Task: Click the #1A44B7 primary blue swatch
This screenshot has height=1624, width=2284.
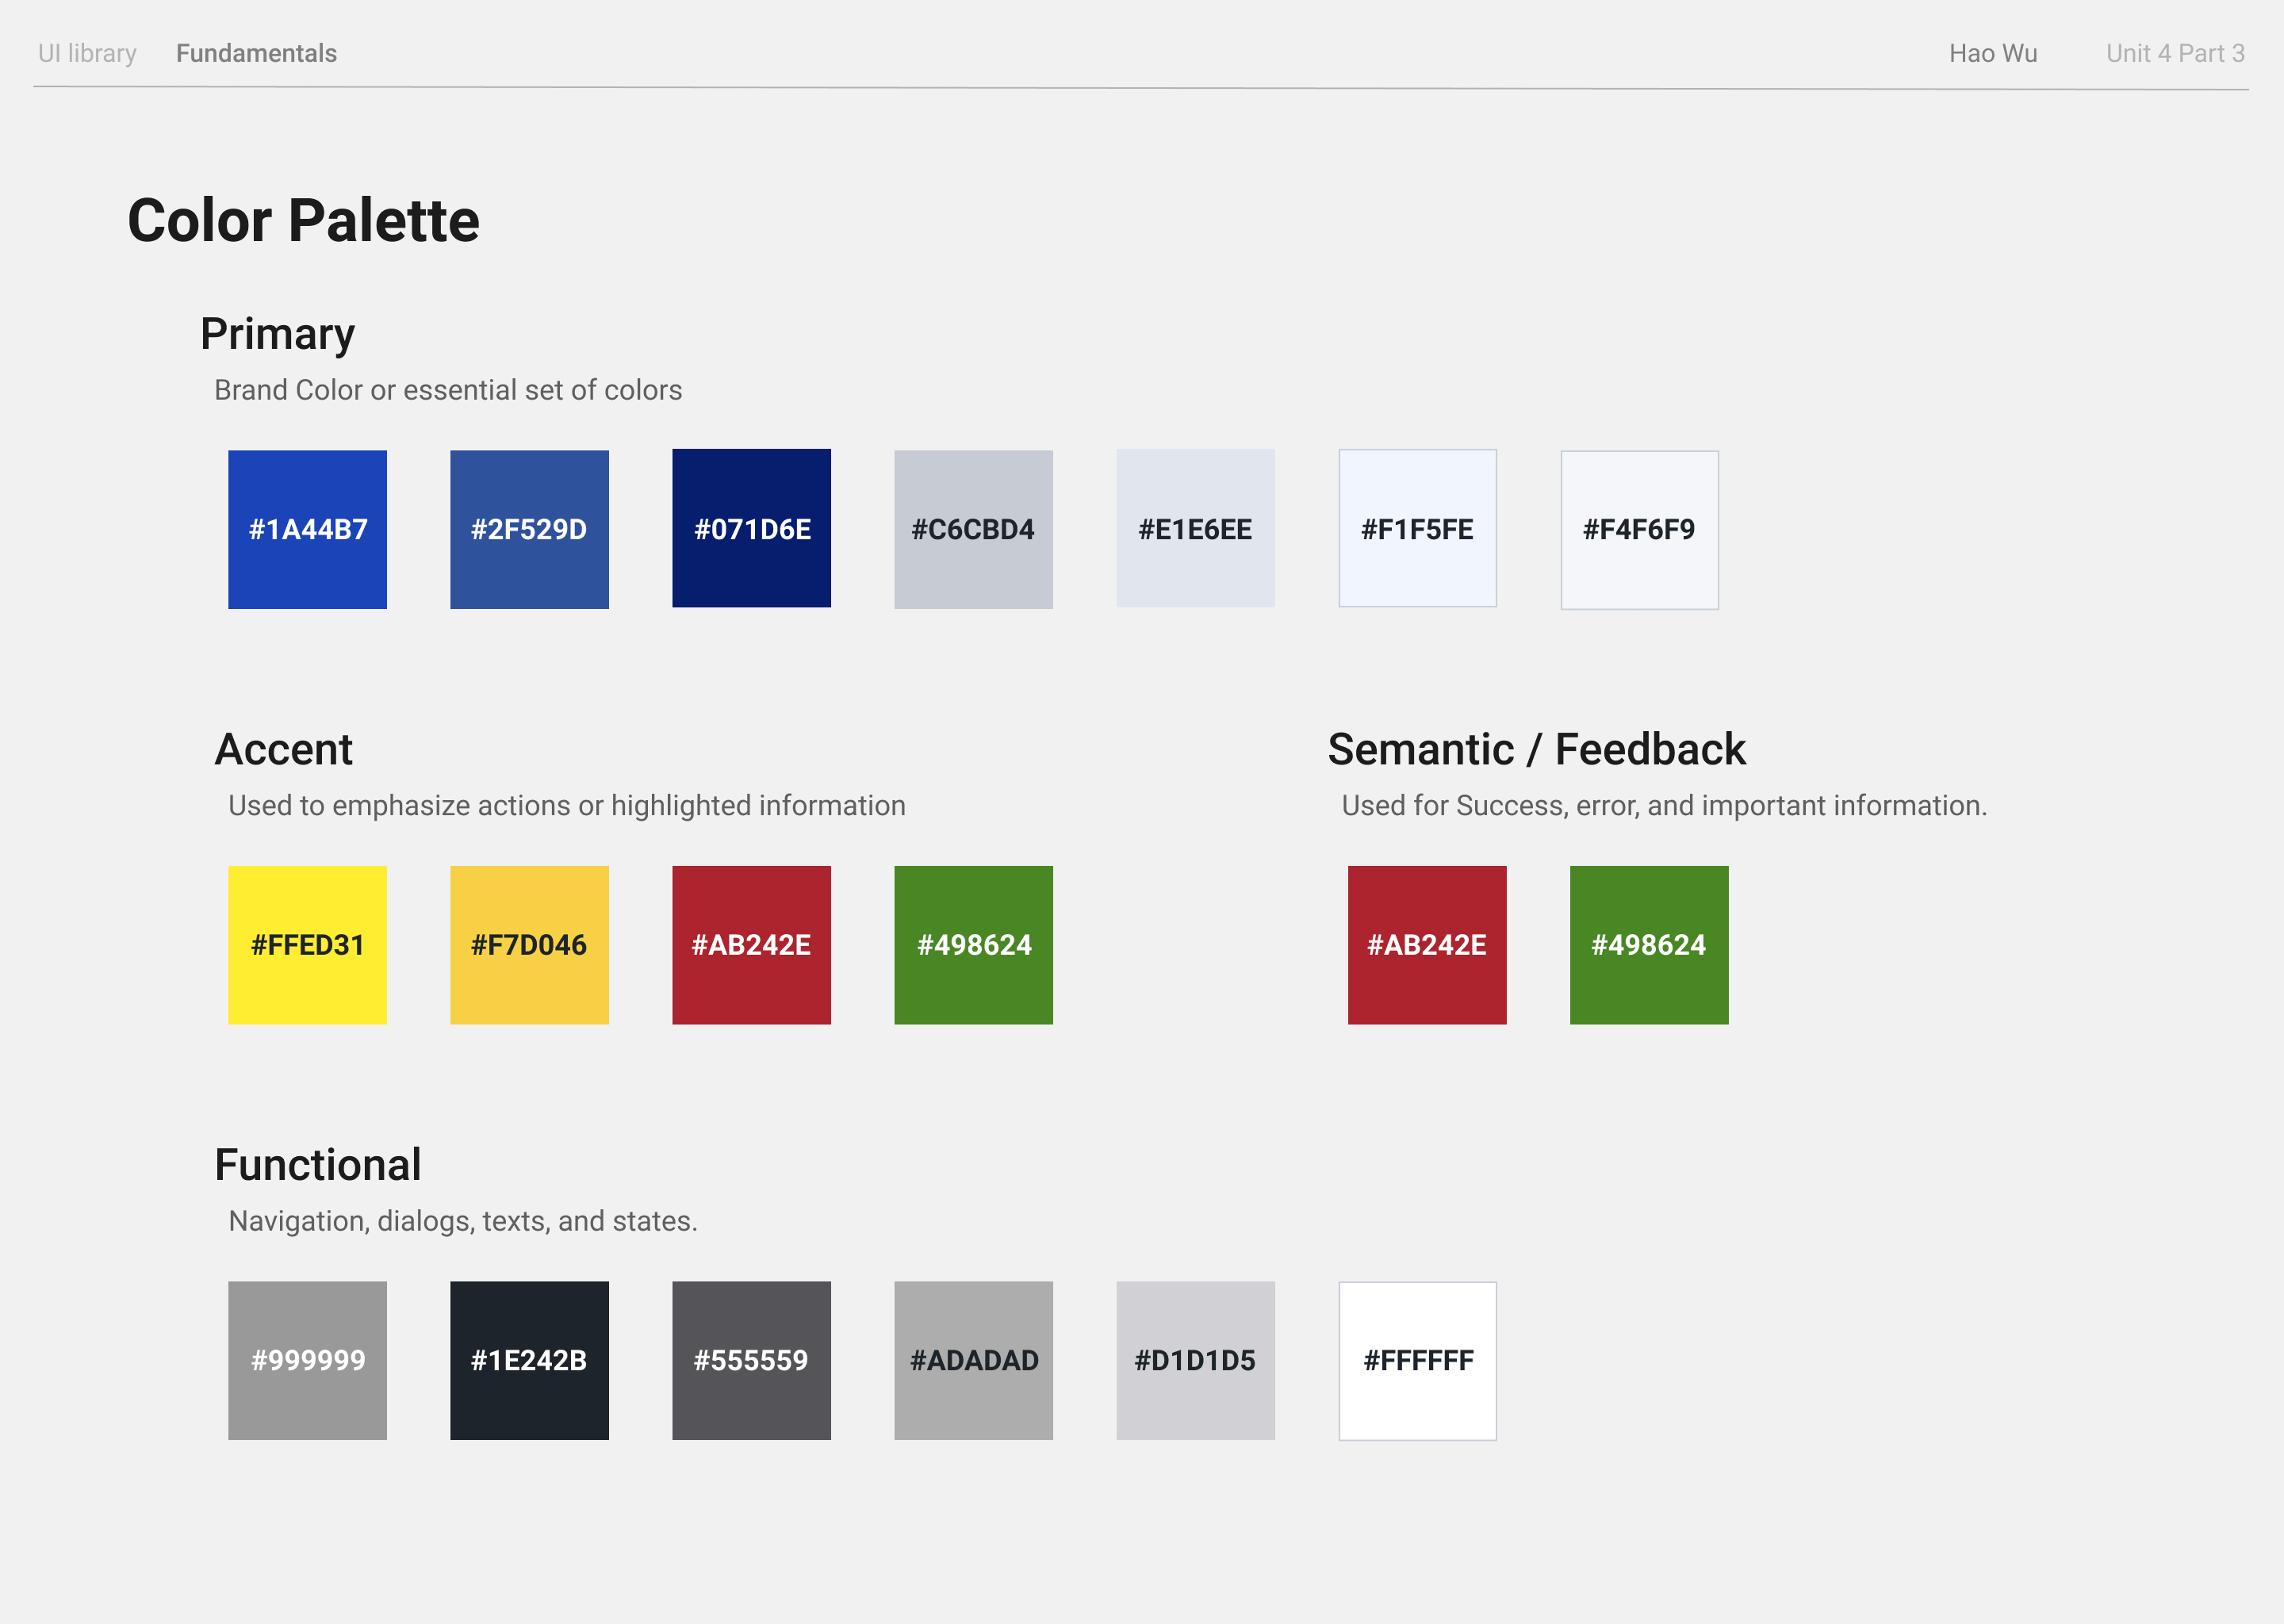Action: [307, 529]
